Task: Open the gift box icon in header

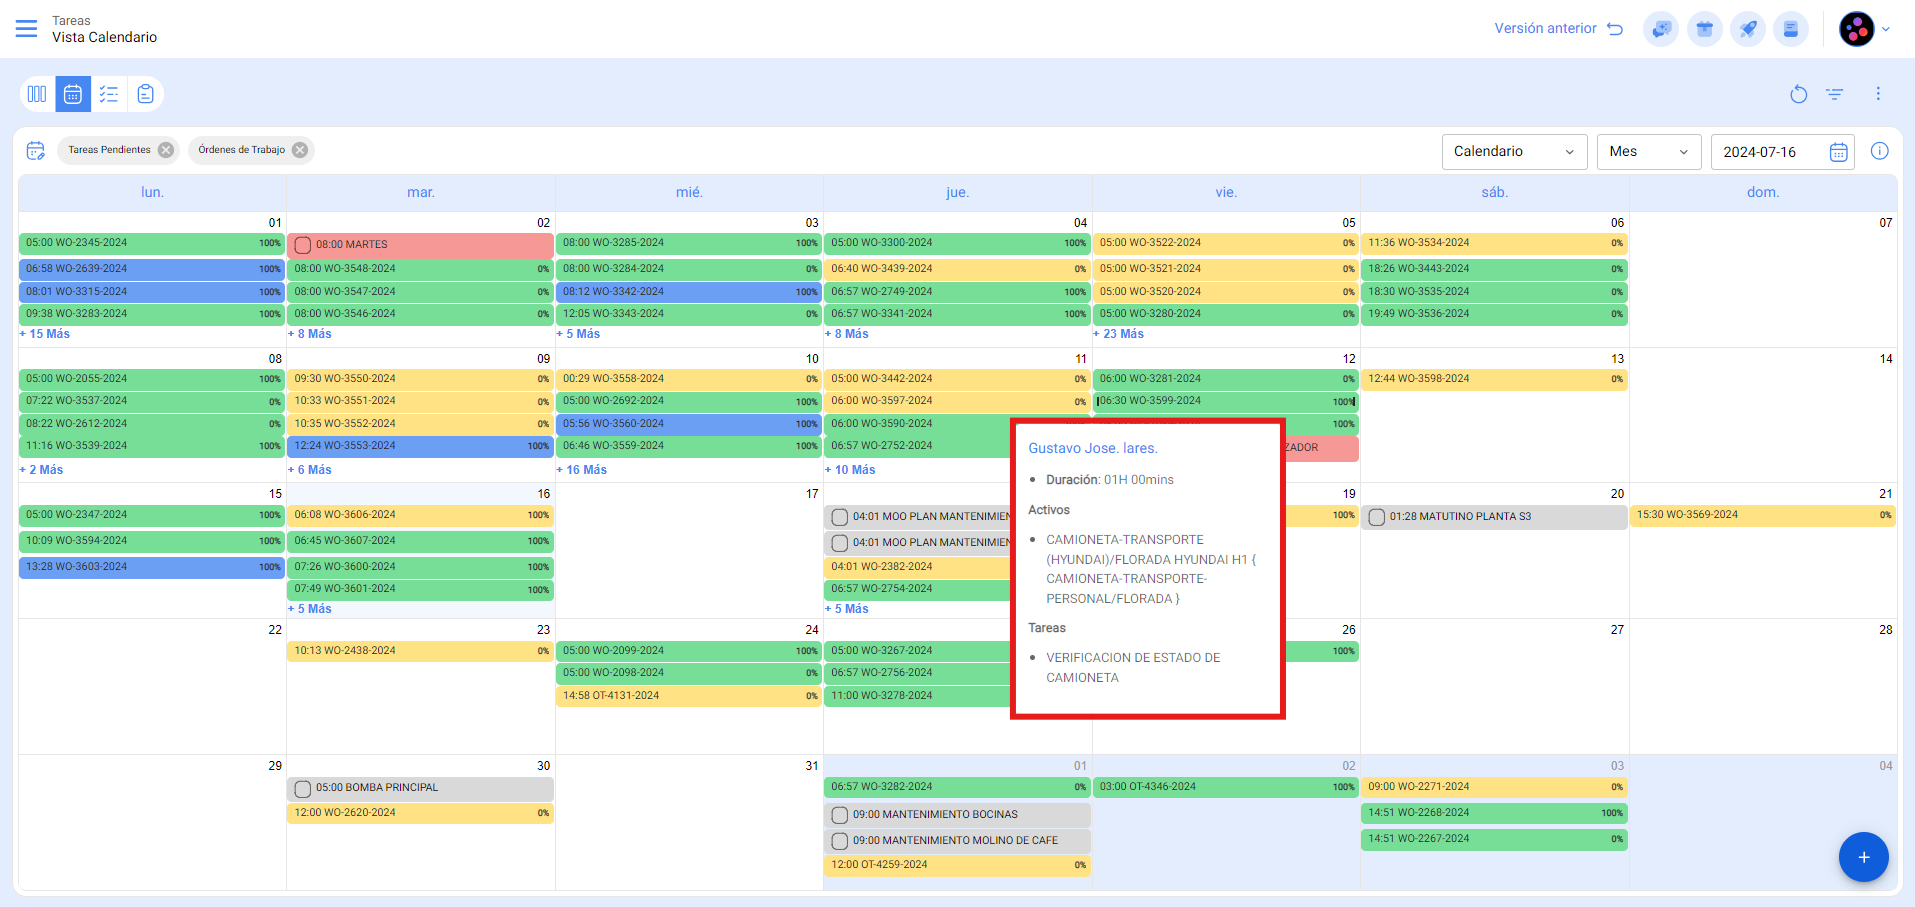Action: click(1704, 29)
